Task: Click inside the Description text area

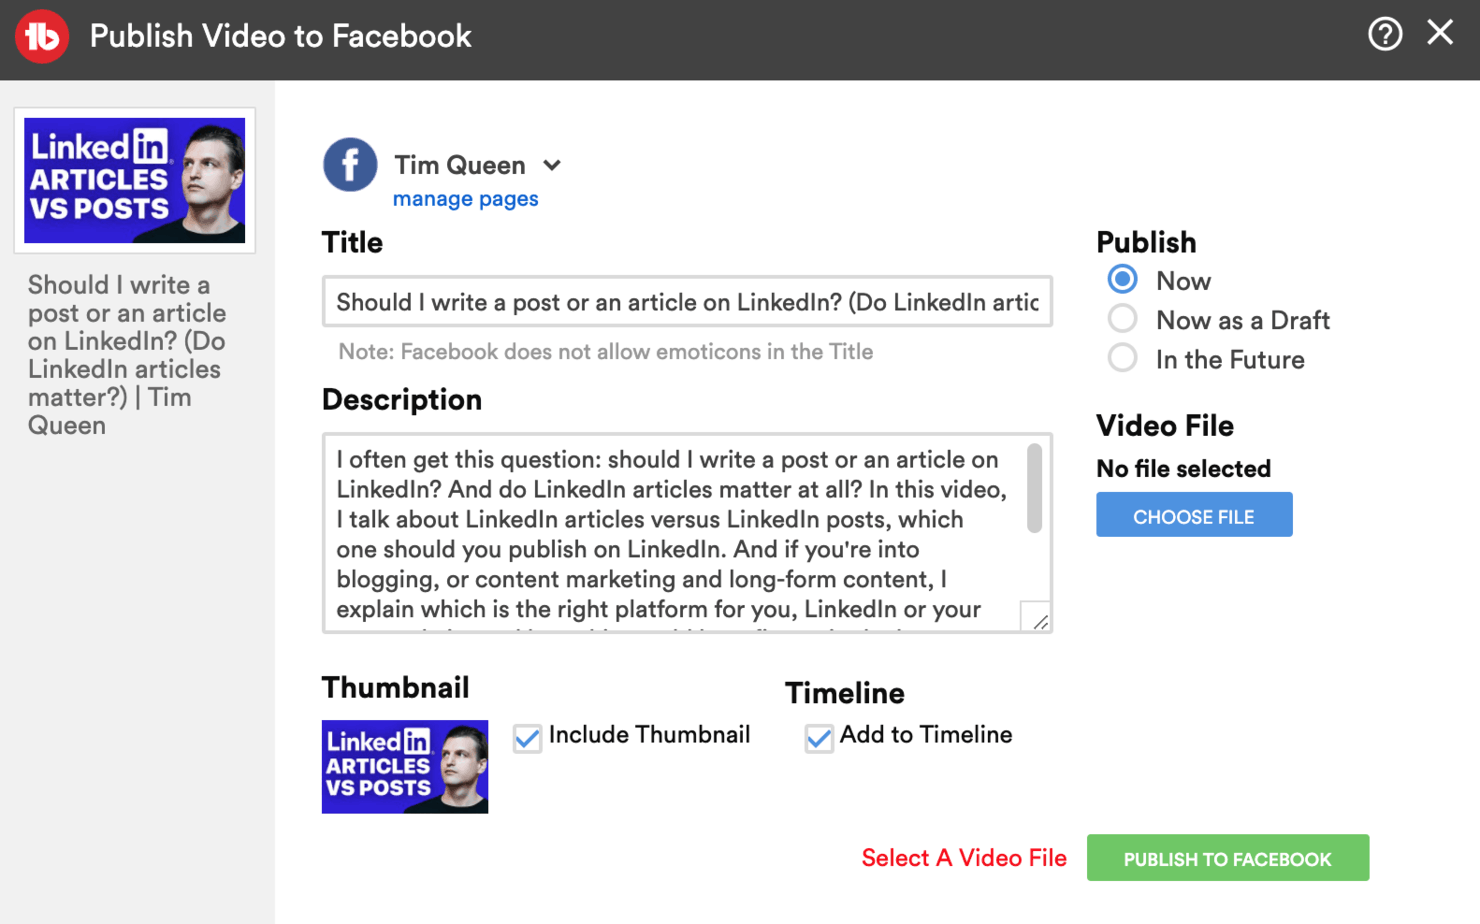Action: coord(687,533)
